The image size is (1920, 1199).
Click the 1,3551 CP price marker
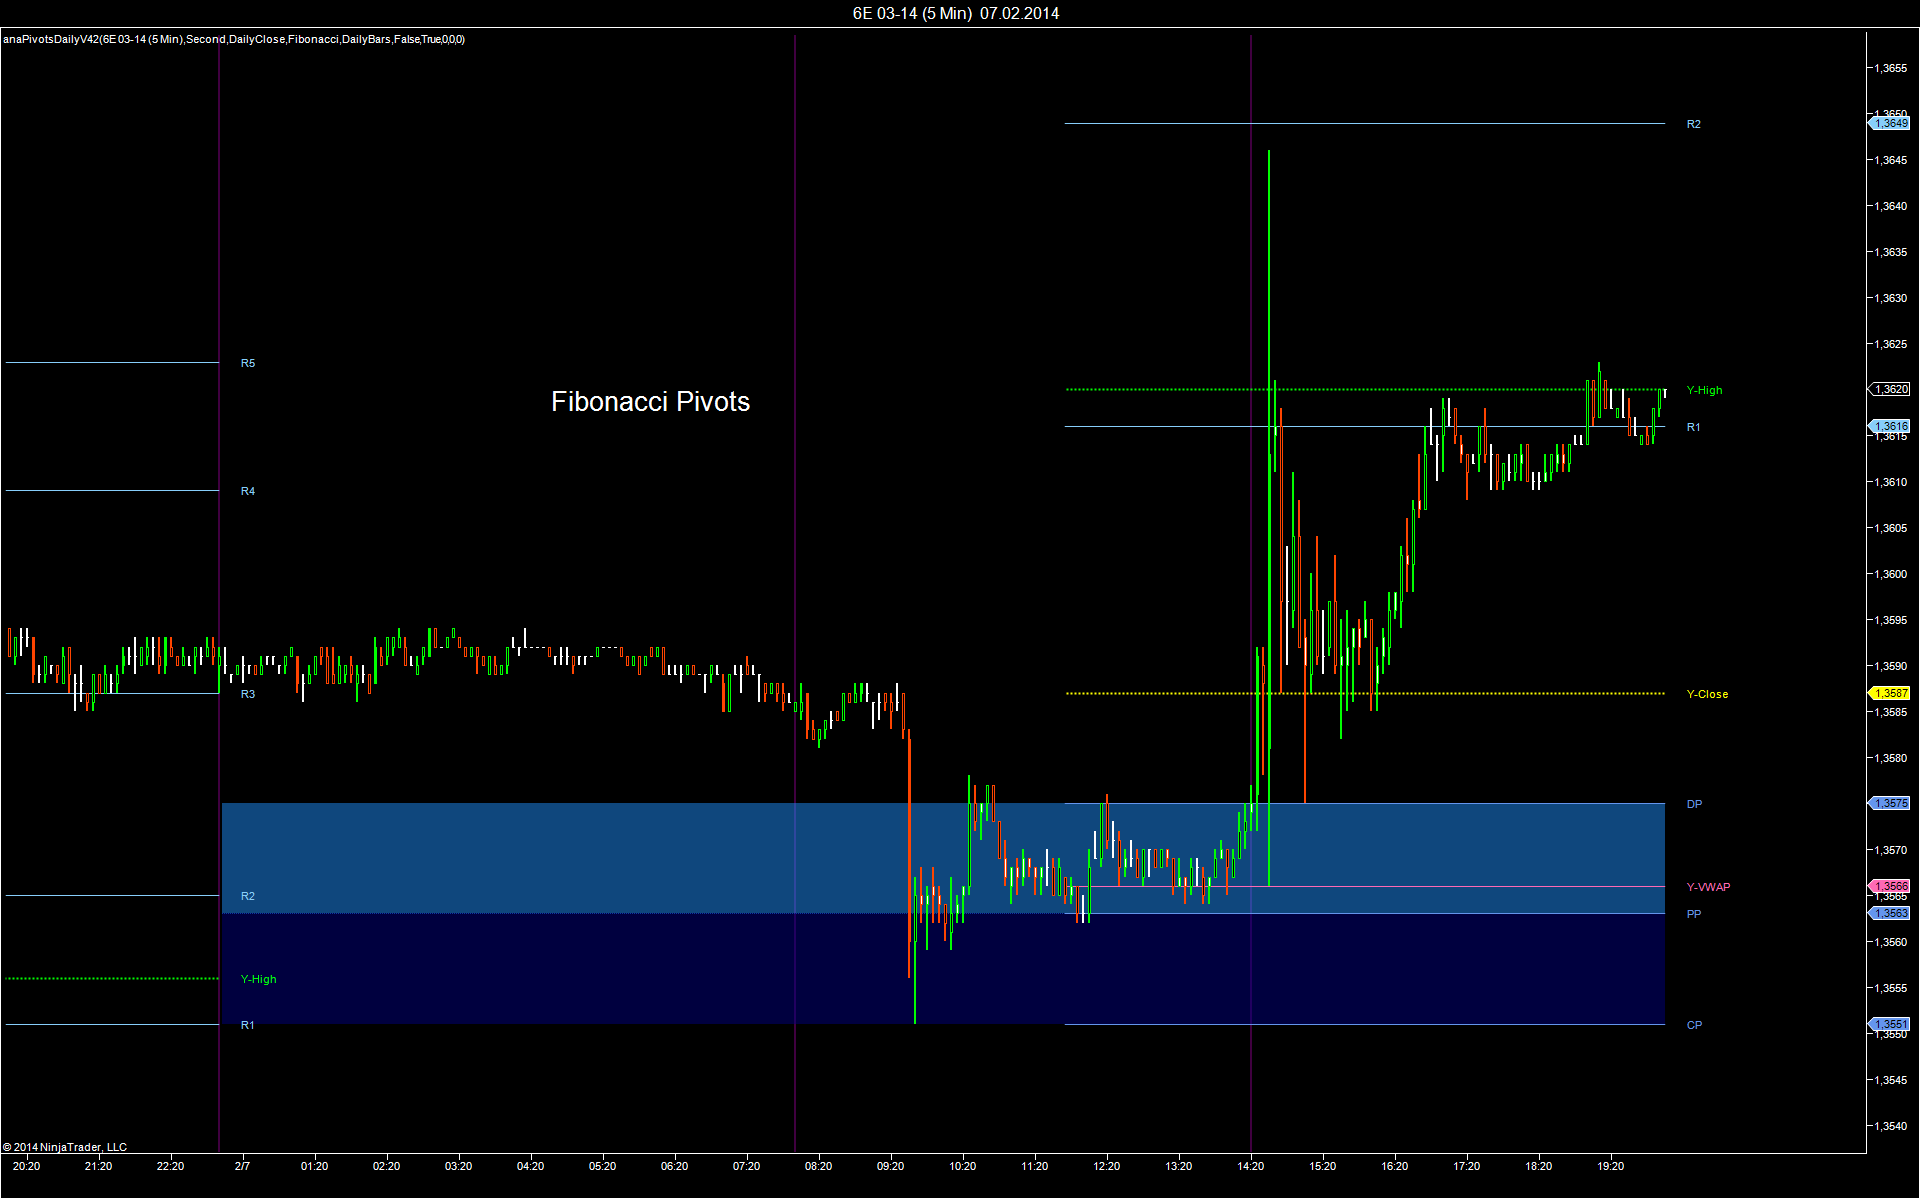pyautogui.click(x=1890, y=1024)
